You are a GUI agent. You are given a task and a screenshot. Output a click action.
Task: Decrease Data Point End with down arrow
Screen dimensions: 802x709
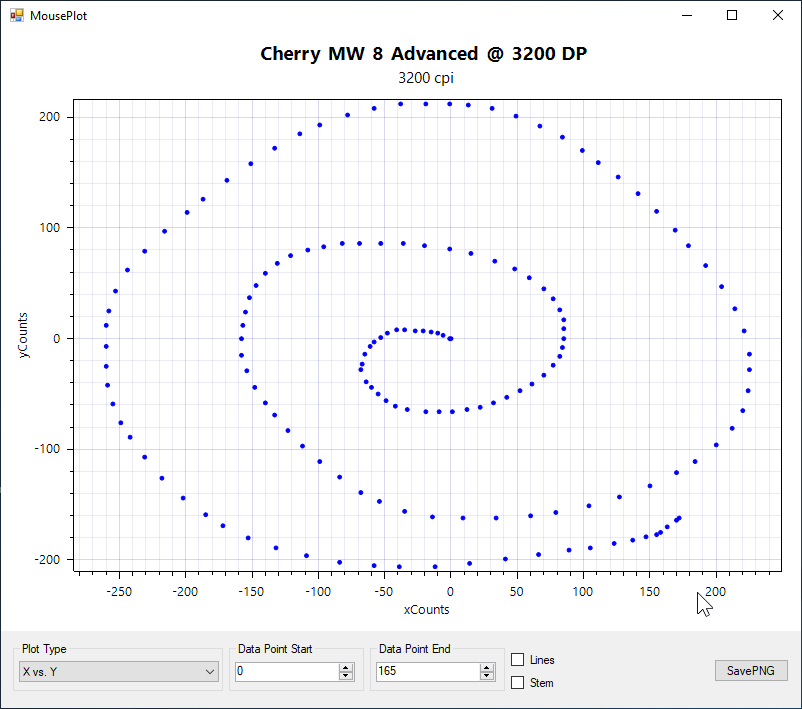point(487,676)
